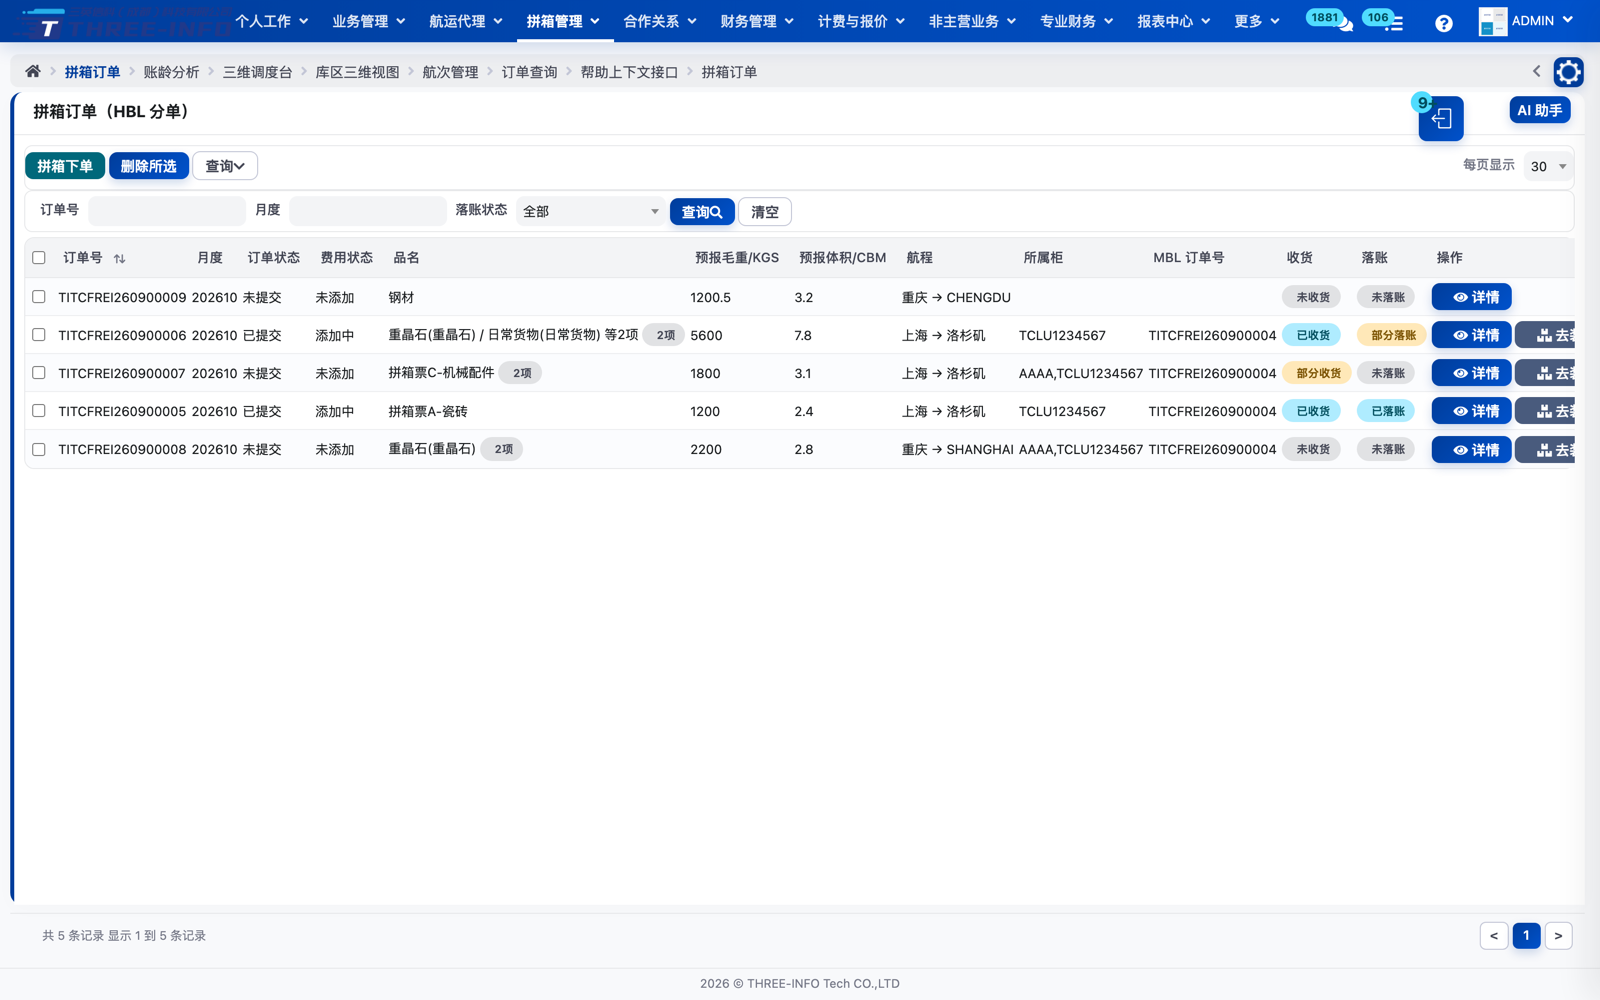Image resolution: width=1600 pixels, height=1000 pixels.
Task: Open the help question mark icon
Action: [1443, 23]
